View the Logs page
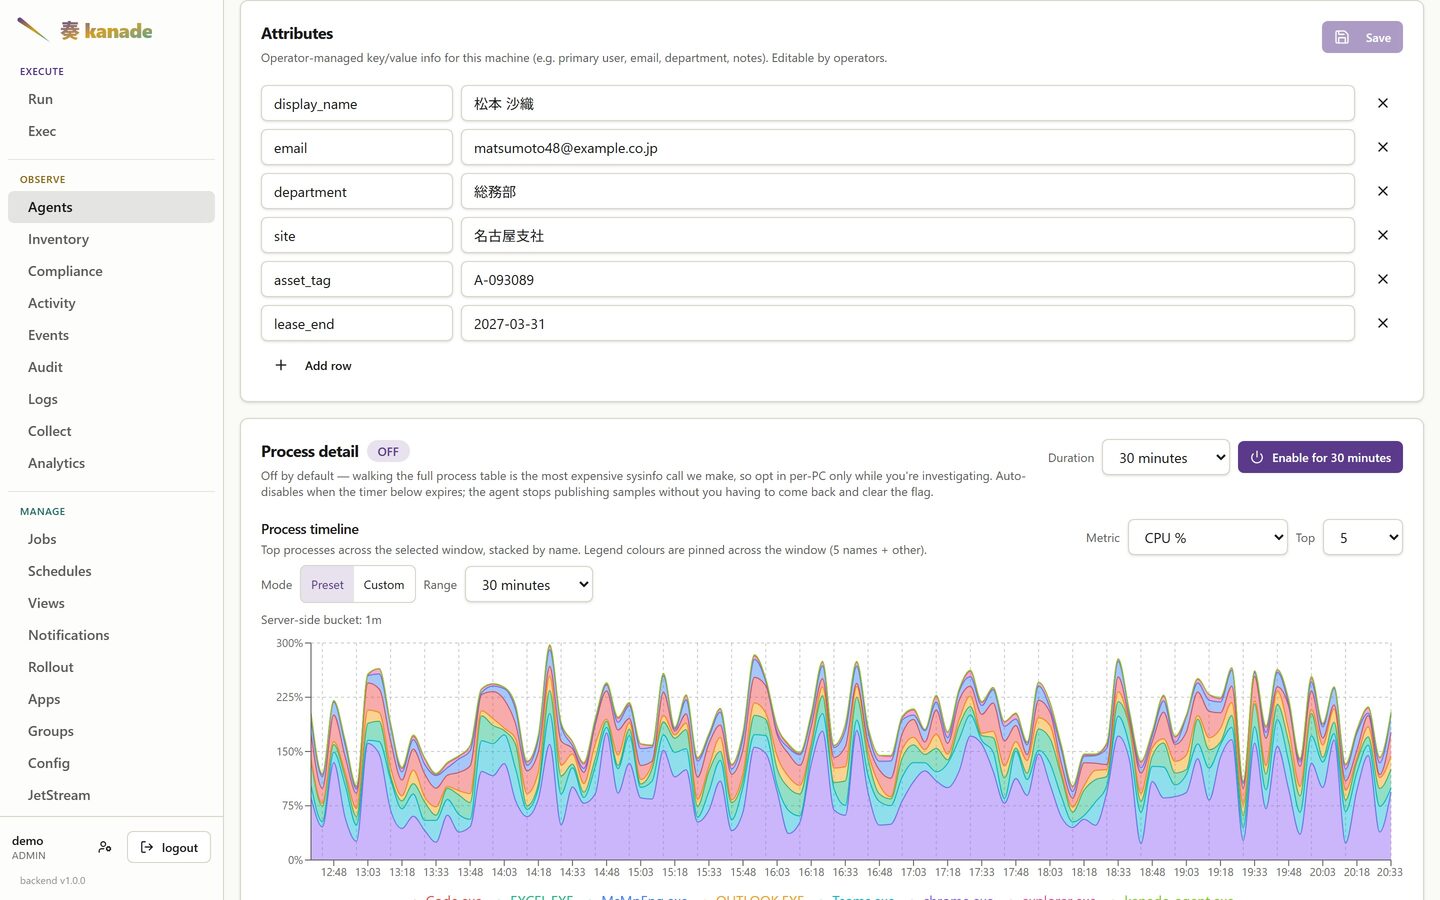Viewport: 1440px width, 900px height. (111, 399)
